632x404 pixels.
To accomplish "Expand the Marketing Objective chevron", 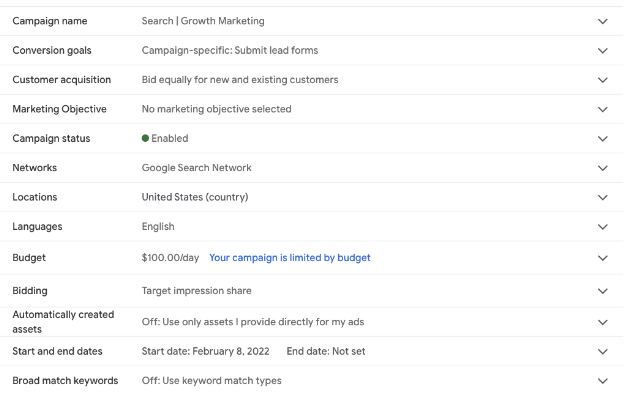I will [602, 109].
